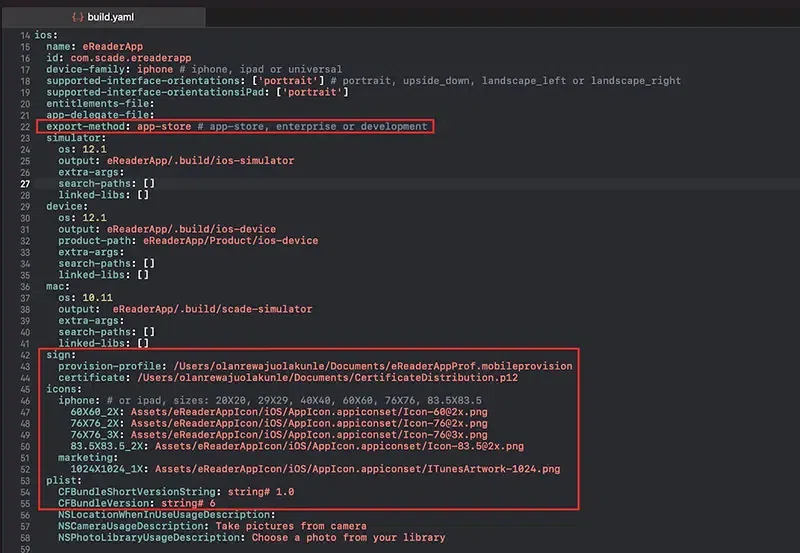The height and width of the screenshot is (553, 800).
Task: Click the 'app-delegate-file:' line
Action: click(x=100, y=115)
